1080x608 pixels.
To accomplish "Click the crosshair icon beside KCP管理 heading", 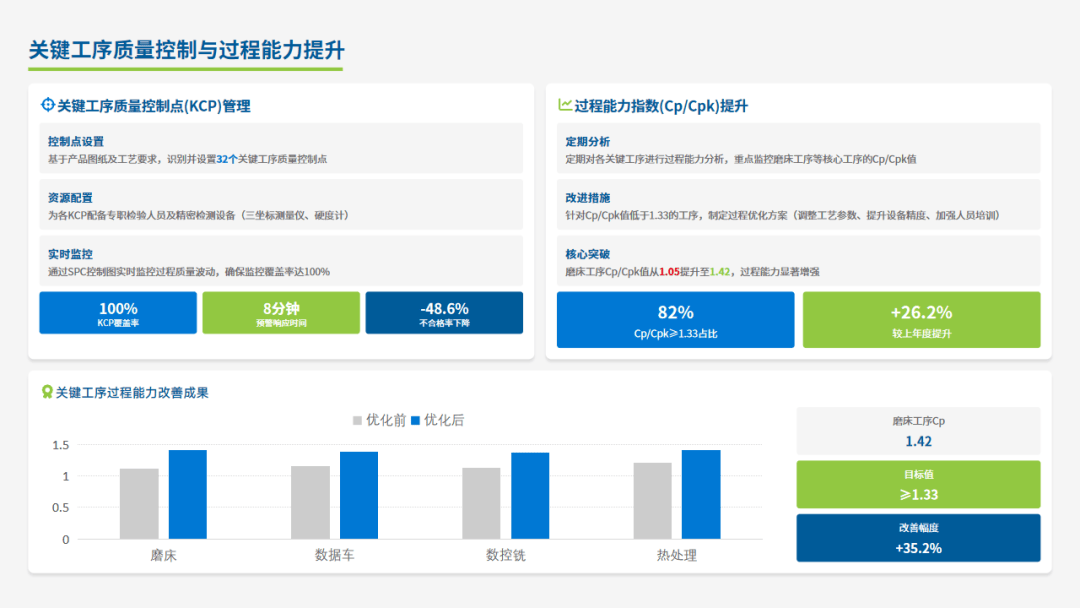I will 47,106.
